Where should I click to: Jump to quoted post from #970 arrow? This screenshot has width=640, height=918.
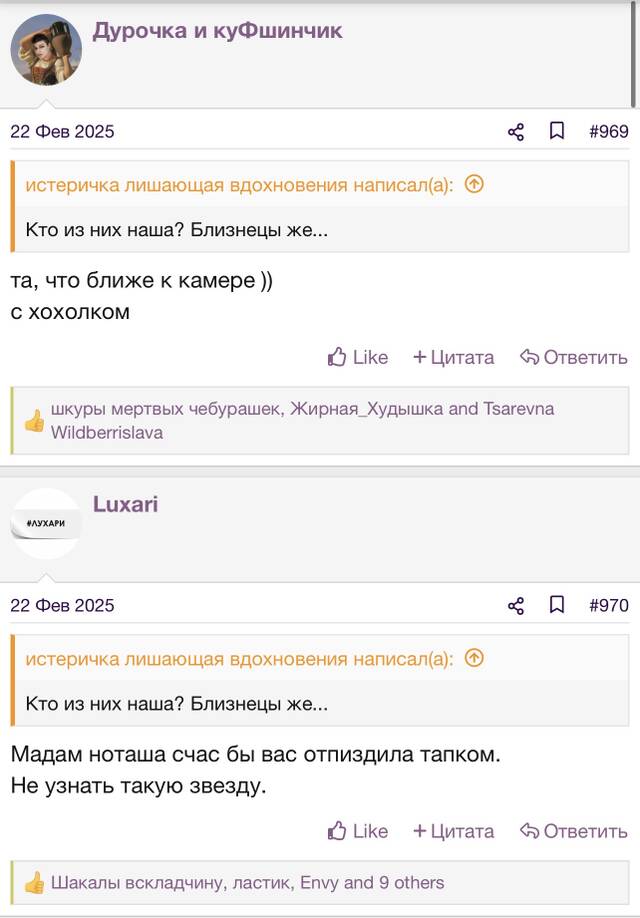(x=474, y=659)
